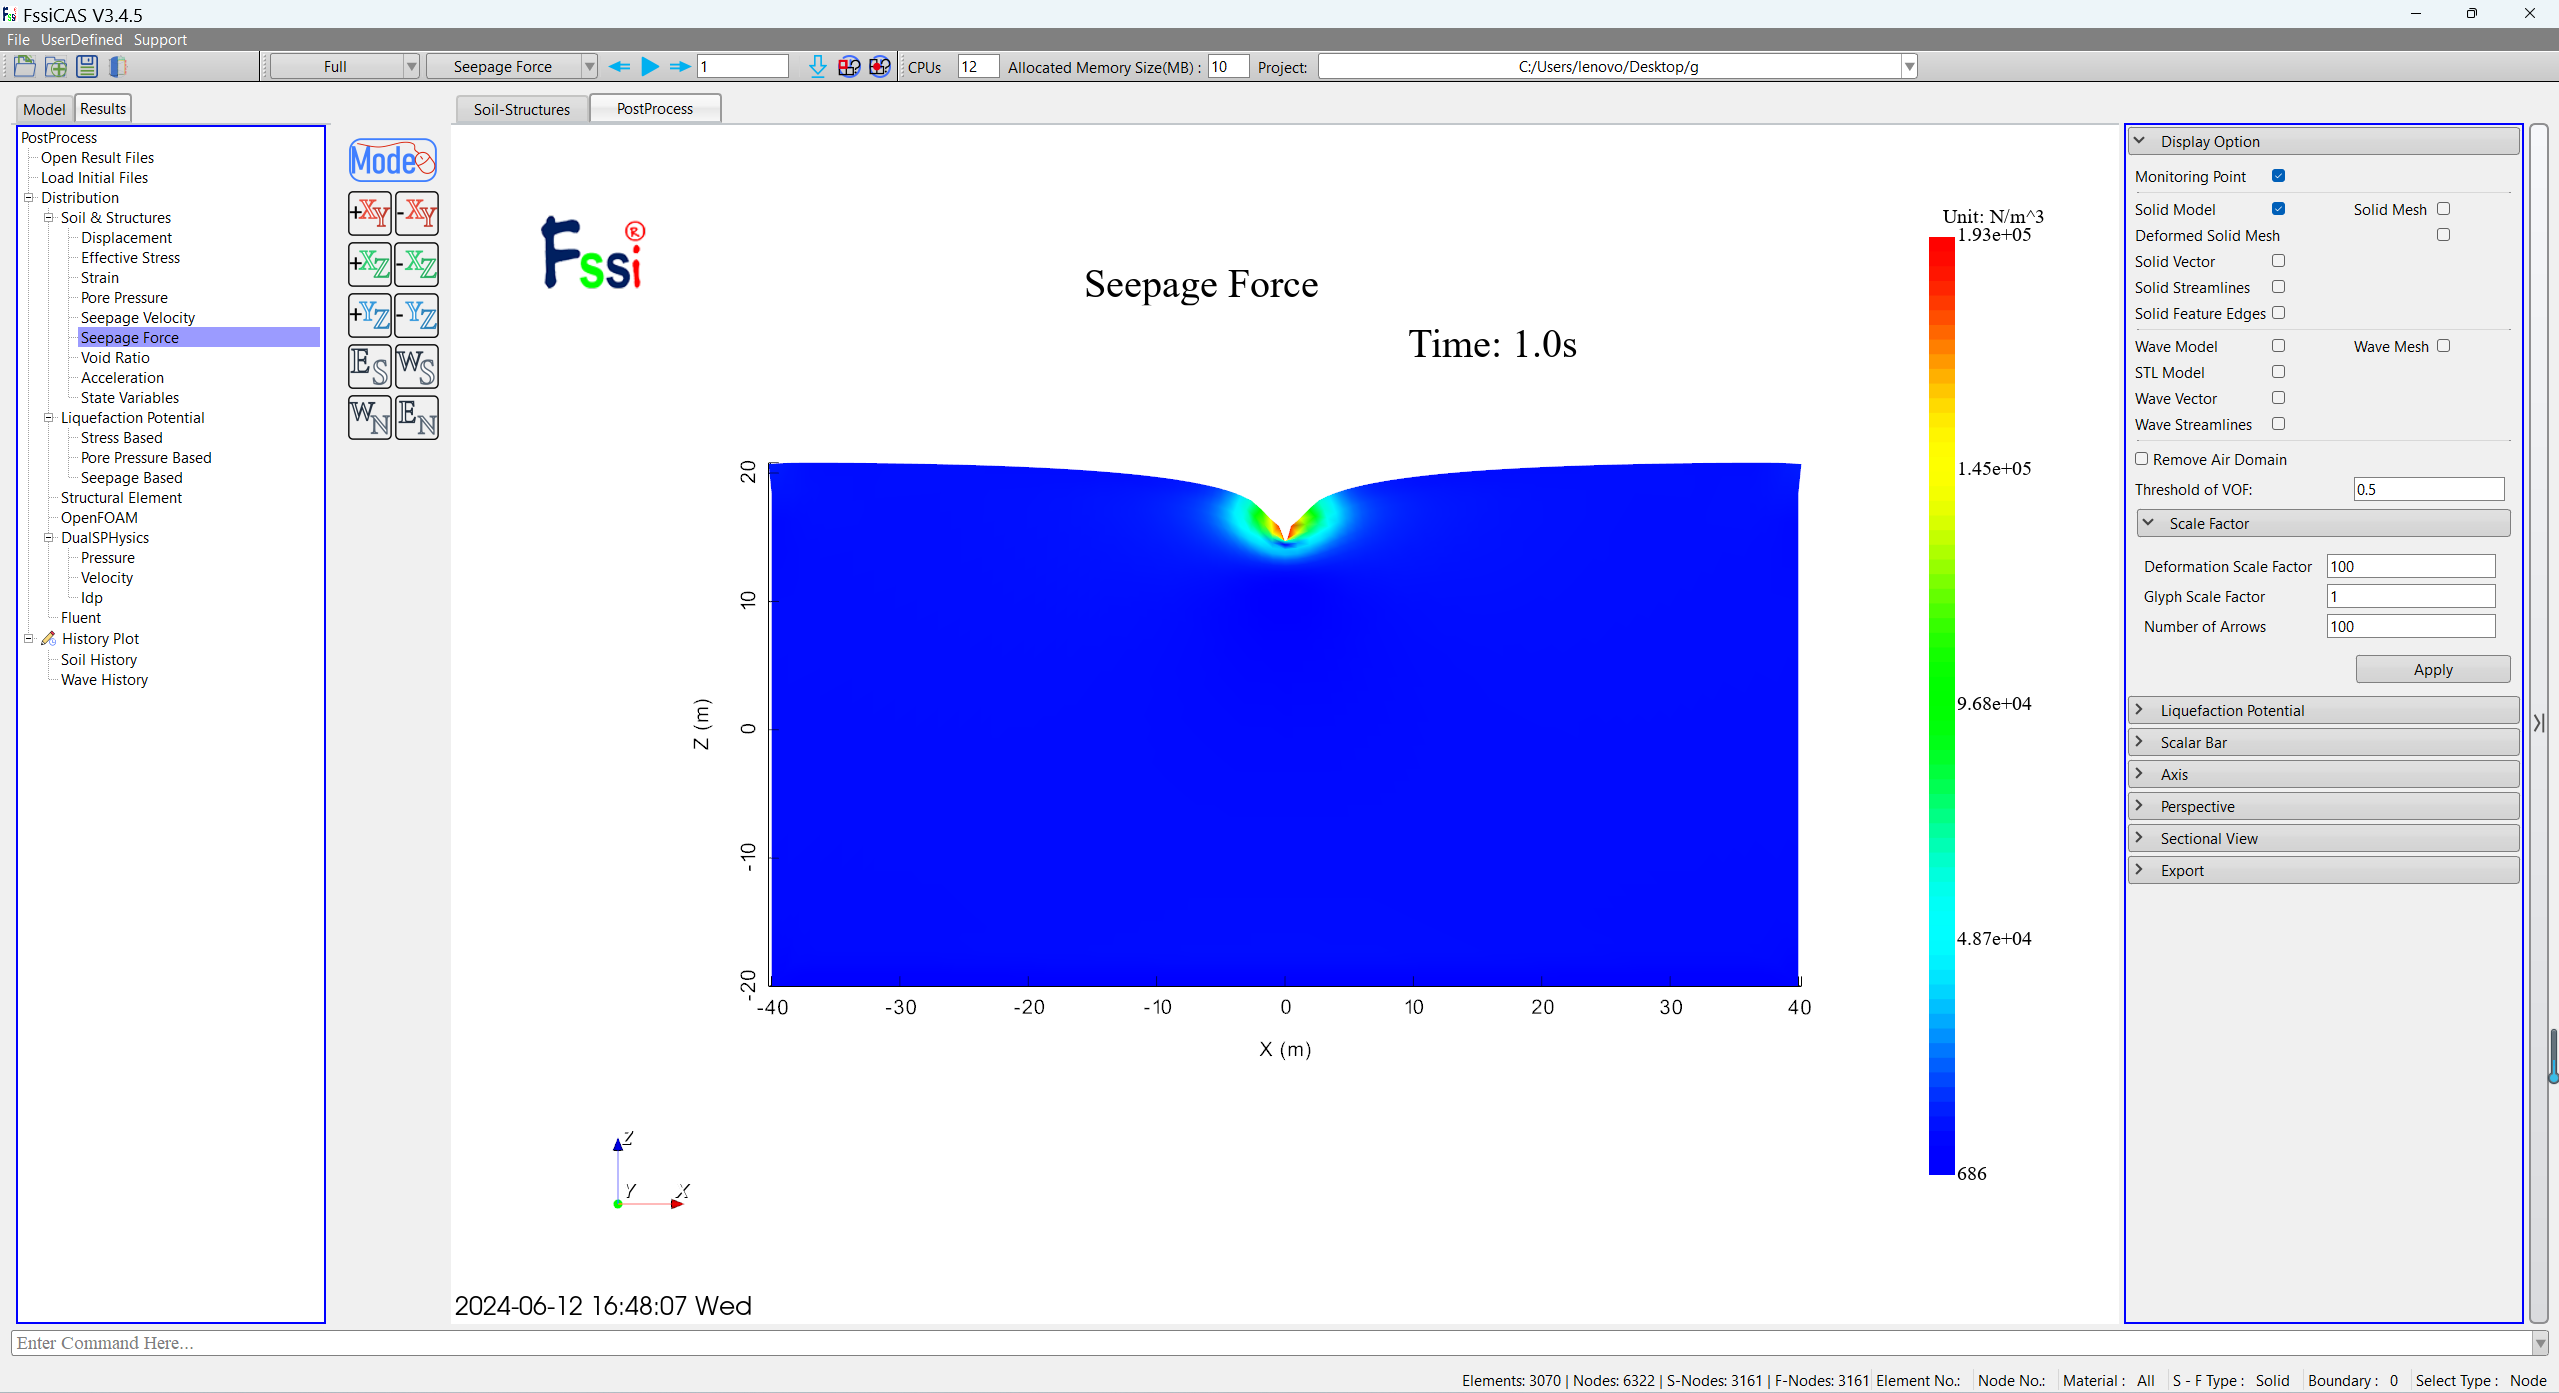Open the command history dropdown arrow

(2540, 1343)
